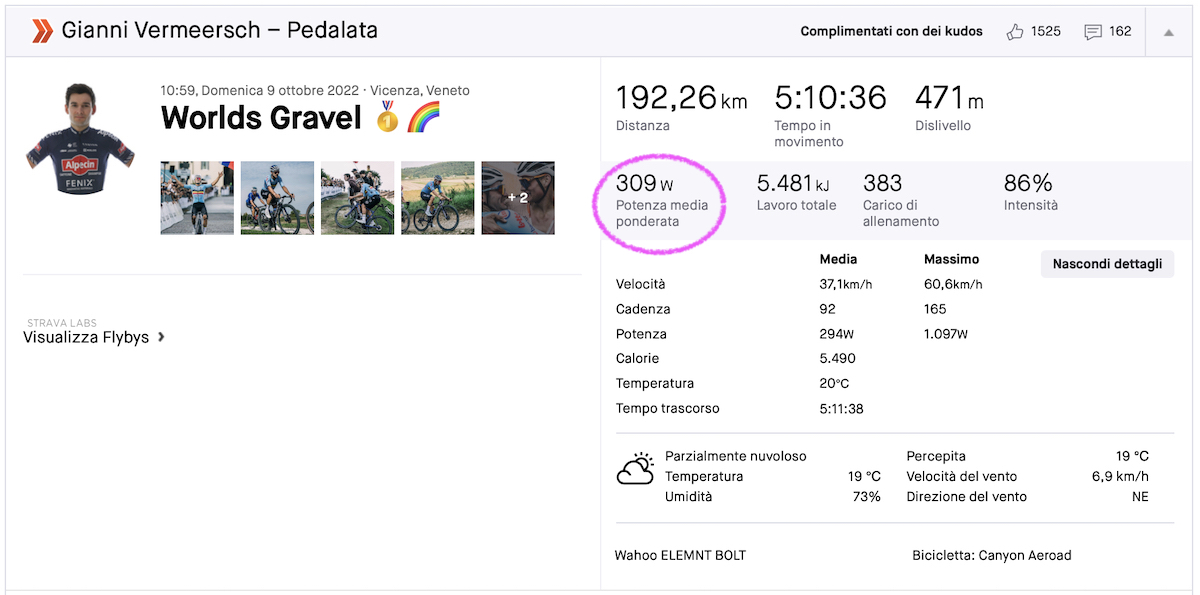Click the partly cloudy weather icon
Viewport: 1200px width, 595px height.
(x=636, y=467)
